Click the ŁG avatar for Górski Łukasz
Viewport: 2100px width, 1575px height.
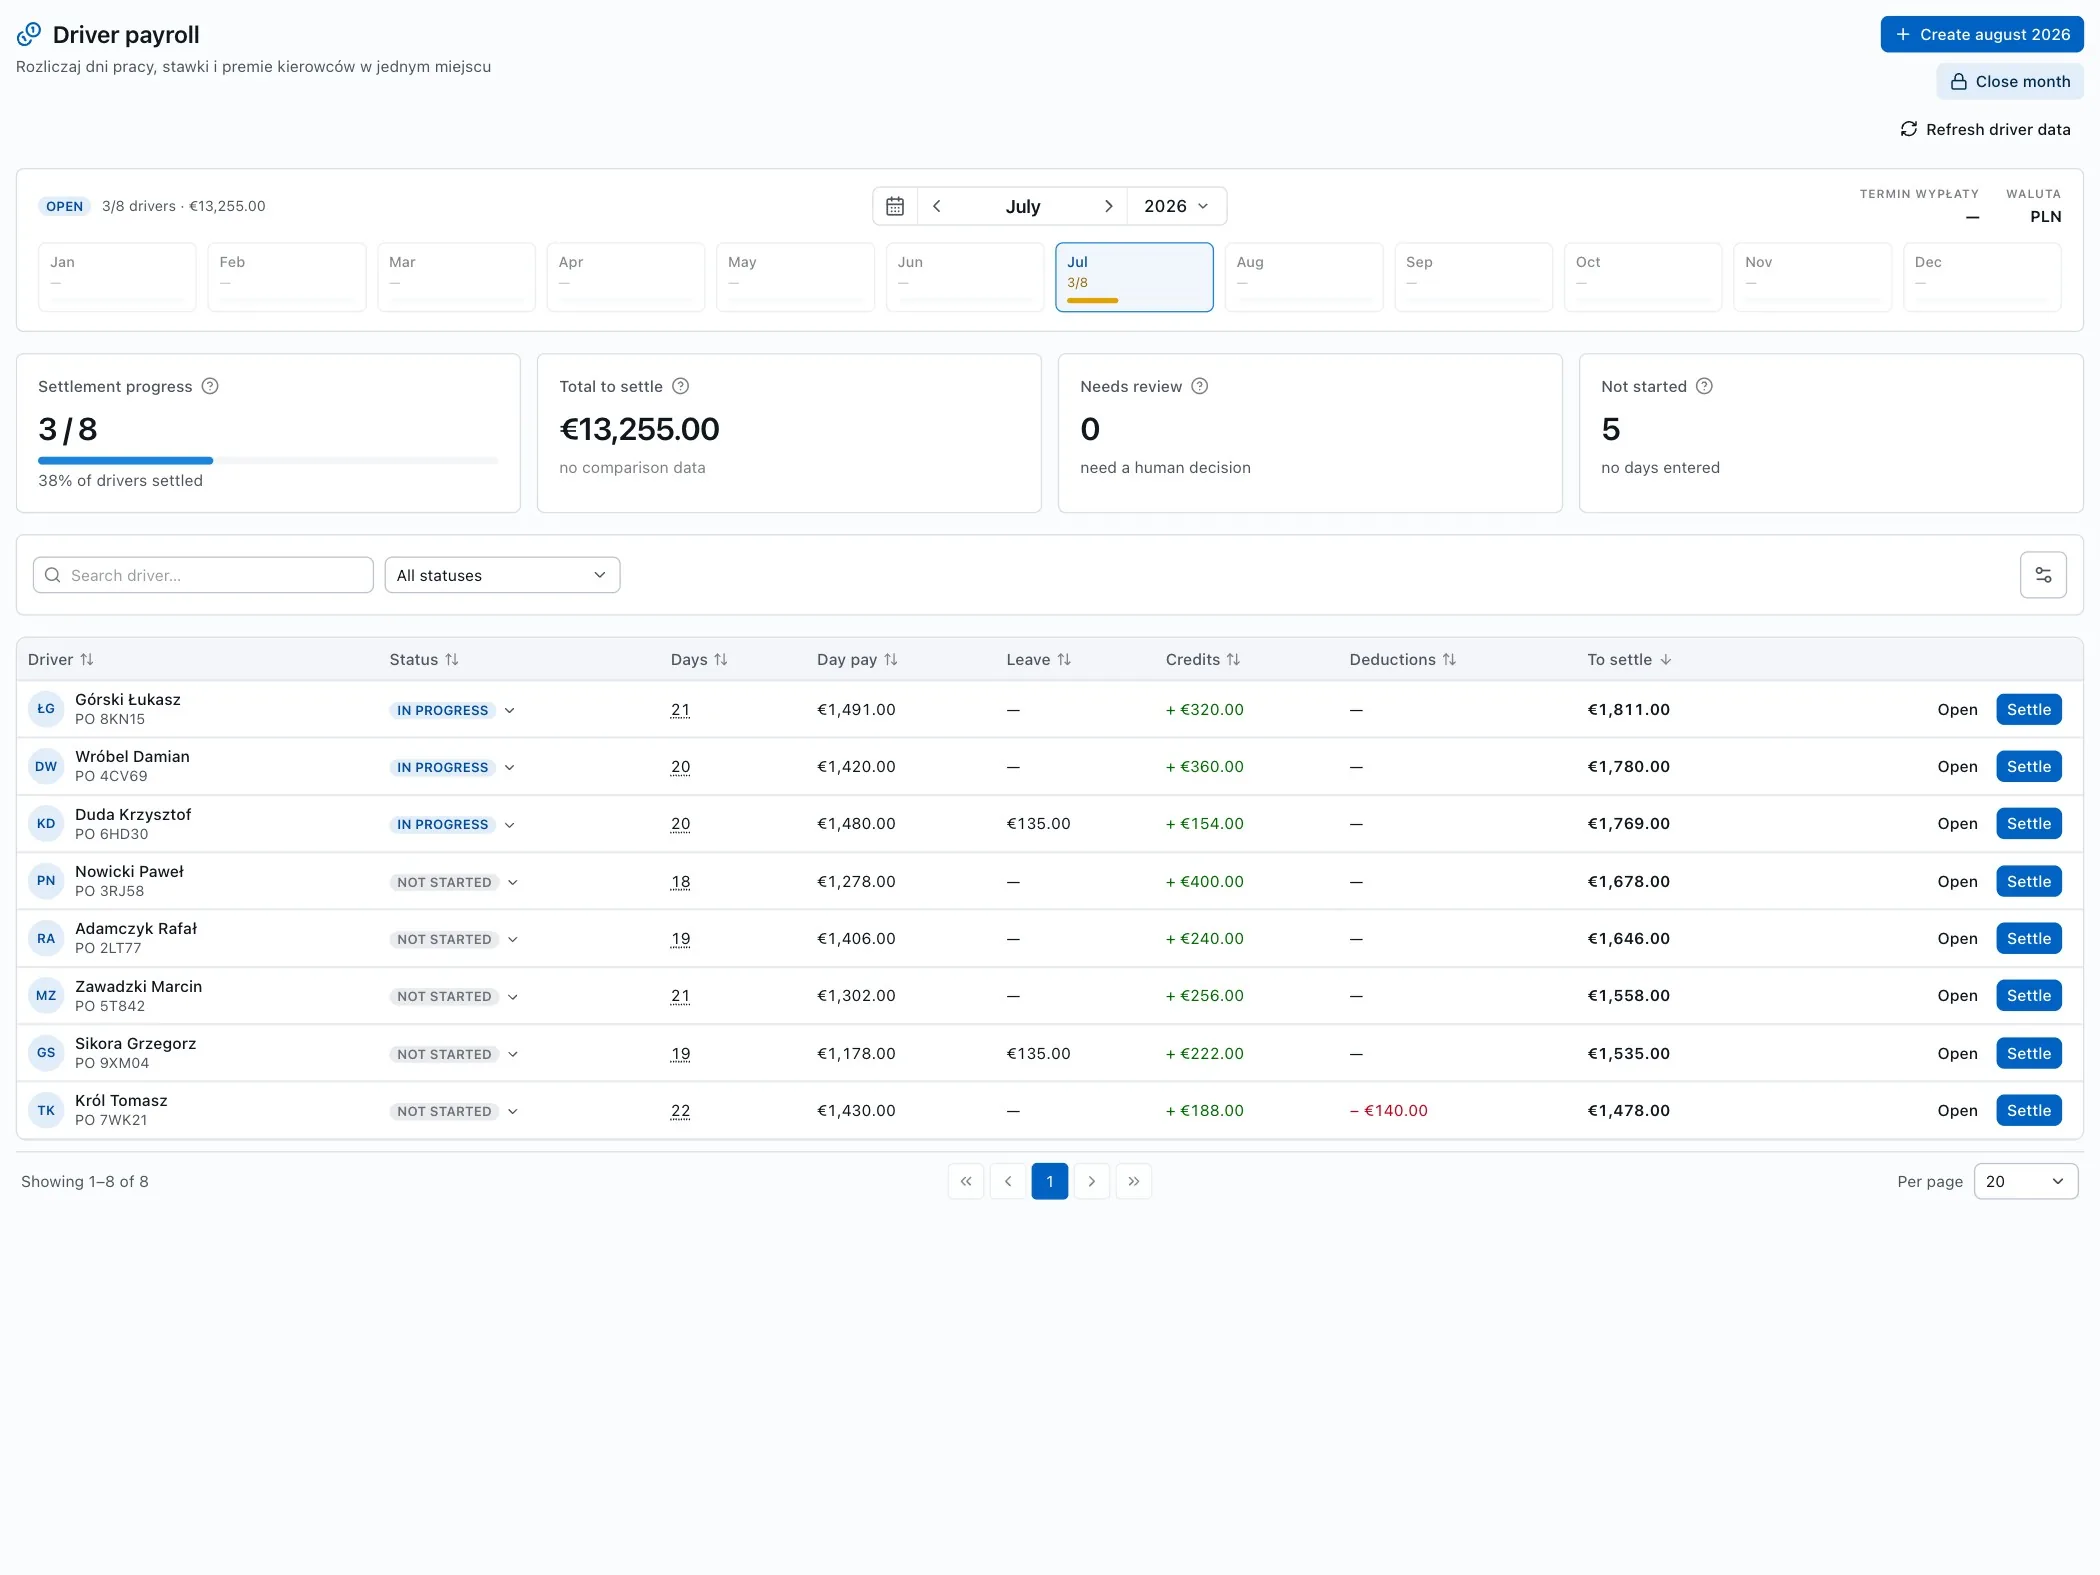46,709
